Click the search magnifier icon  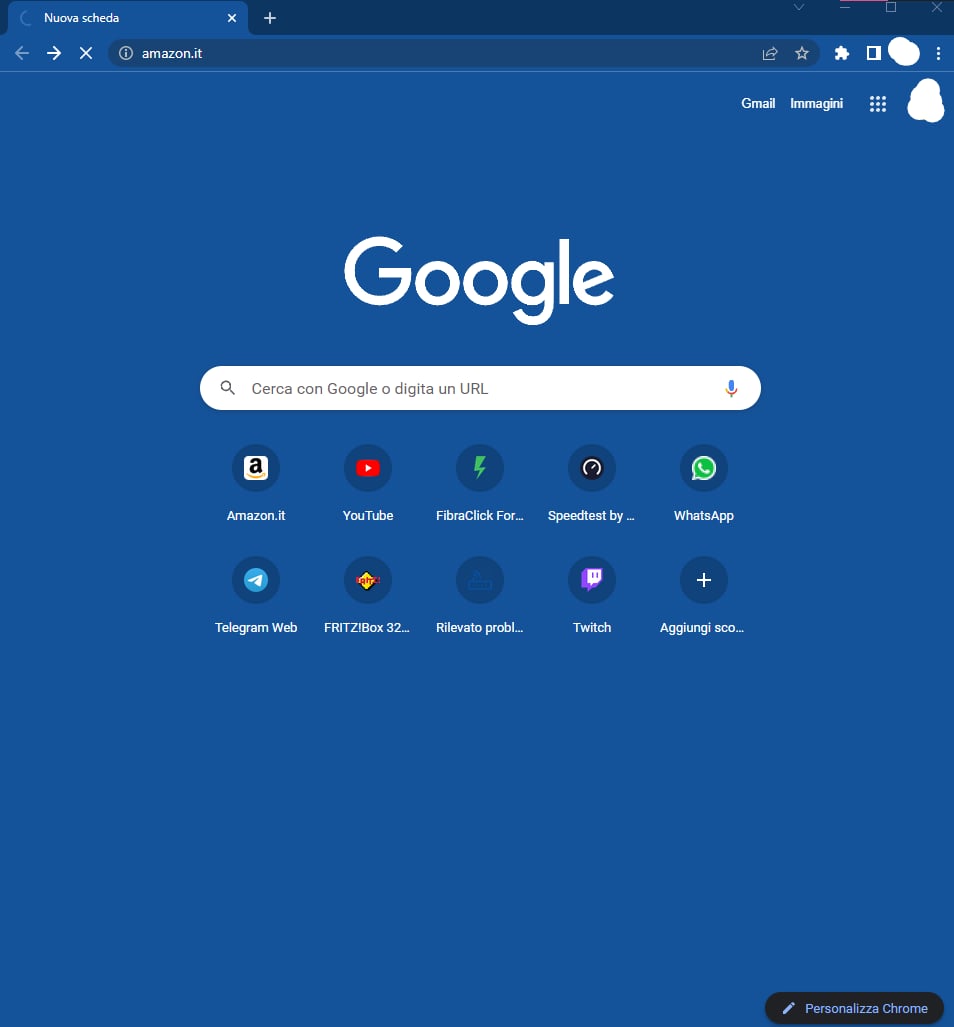[x=227, y=388]
